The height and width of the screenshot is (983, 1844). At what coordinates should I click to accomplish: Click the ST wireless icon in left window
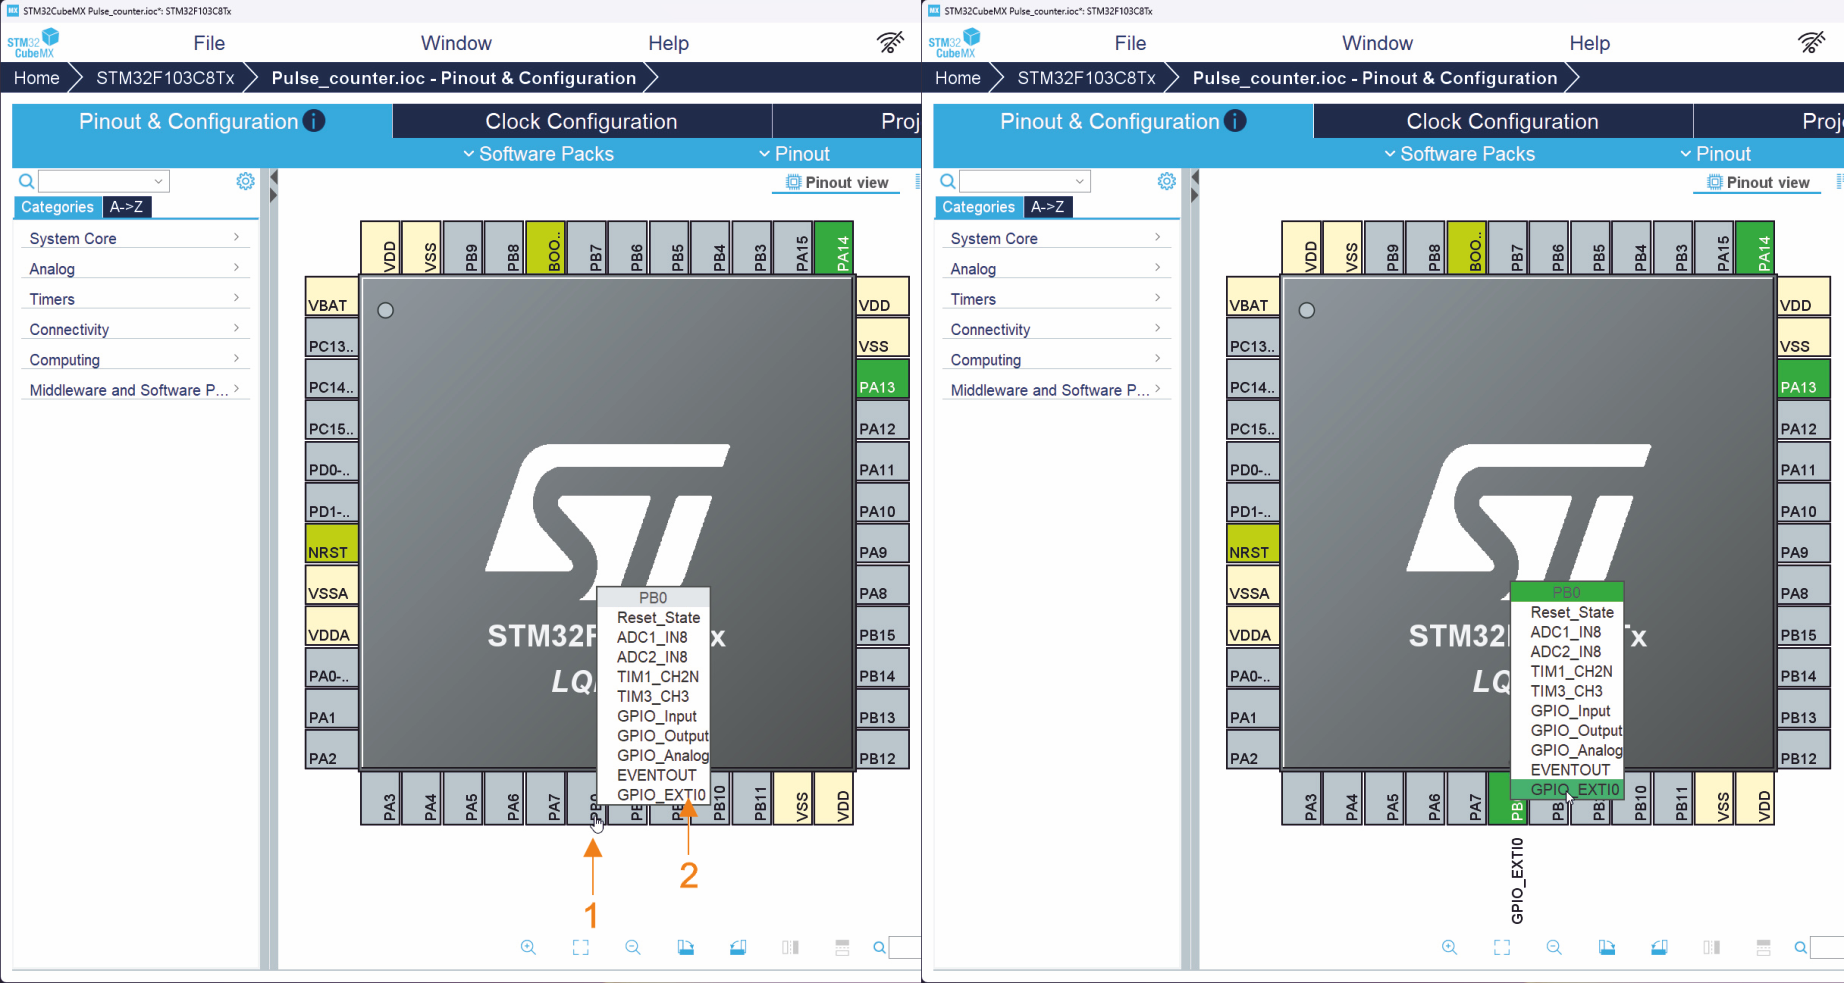coord(890,42)
